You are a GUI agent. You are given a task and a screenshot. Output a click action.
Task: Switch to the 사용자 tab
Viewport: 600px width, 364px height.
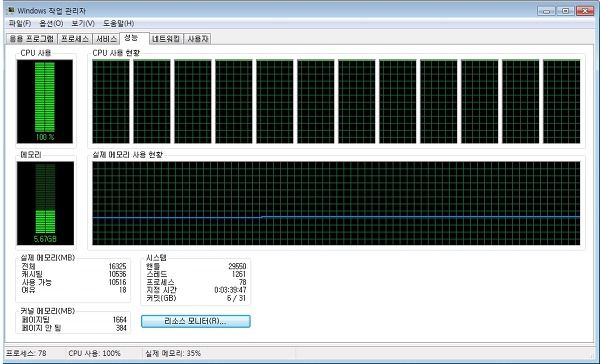(x=197, y=39)
